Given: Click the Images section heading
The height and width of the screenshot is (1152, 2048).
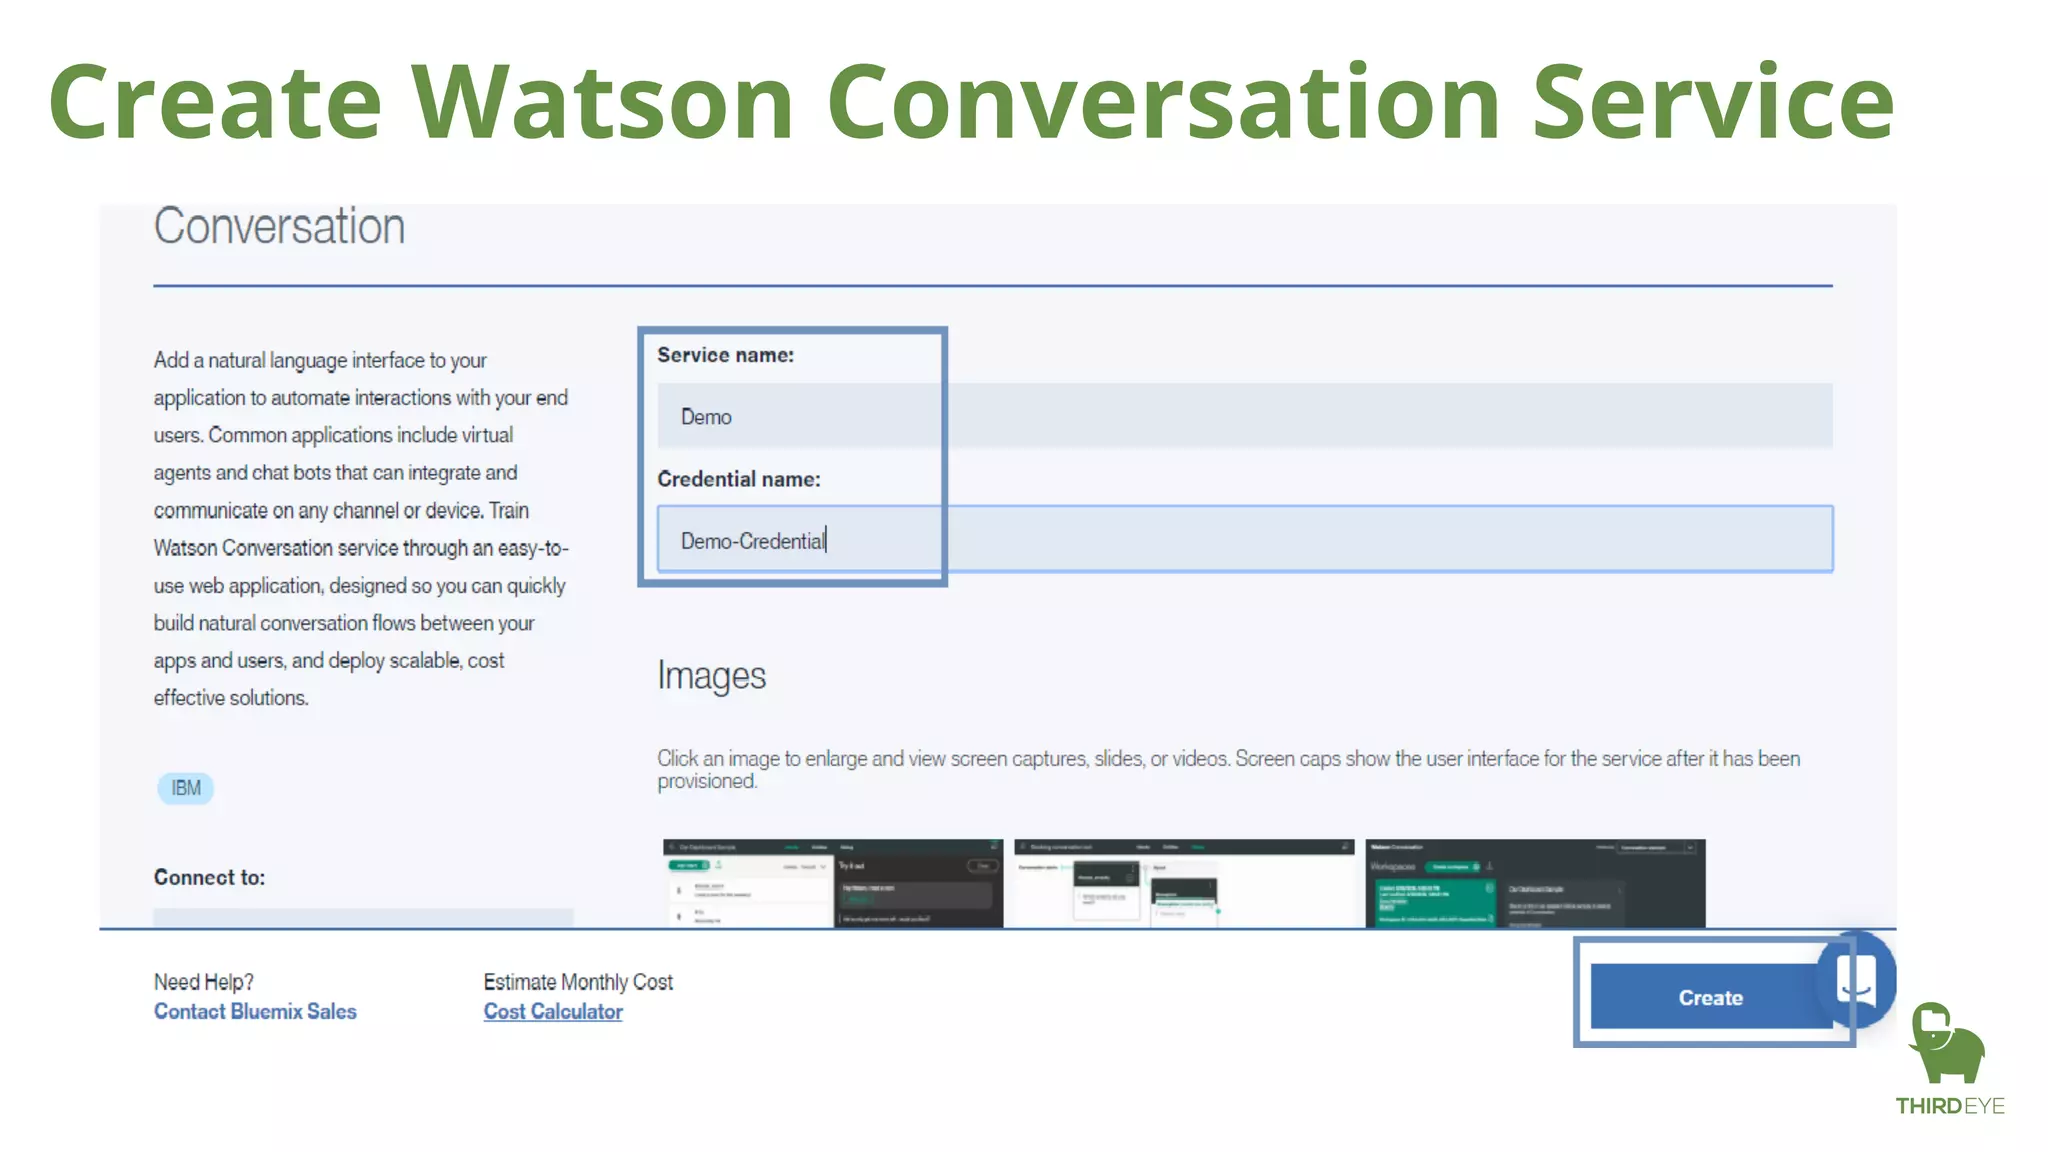Looking at the screenshot, I should tap(711, 676).
